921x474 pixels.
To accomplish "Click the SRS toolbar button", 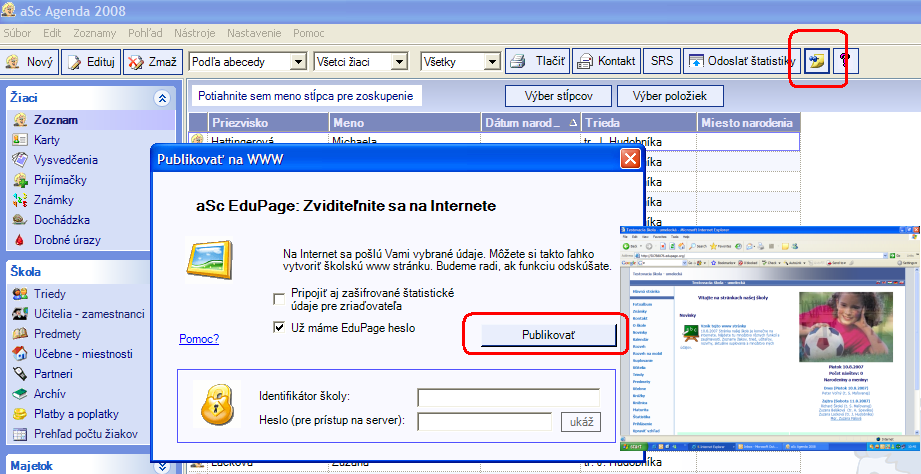I will pos(661,61).
